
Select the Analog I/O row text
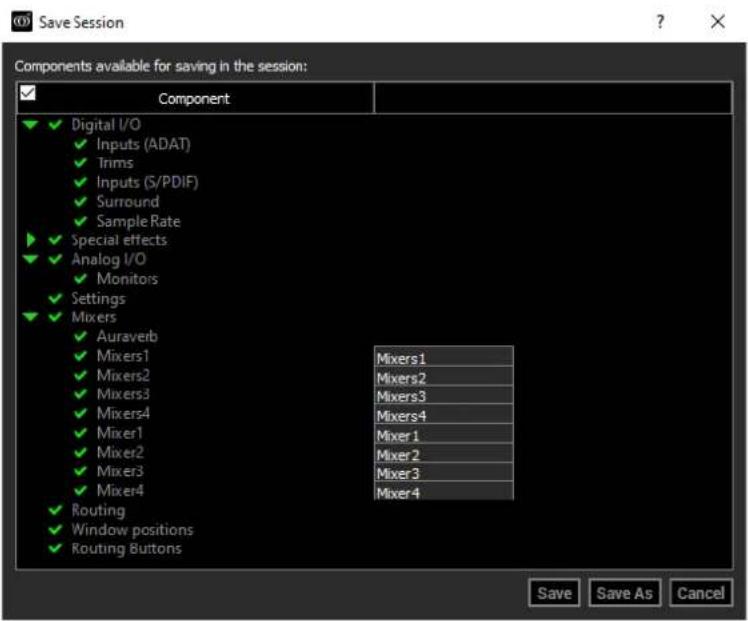[109, 259]
